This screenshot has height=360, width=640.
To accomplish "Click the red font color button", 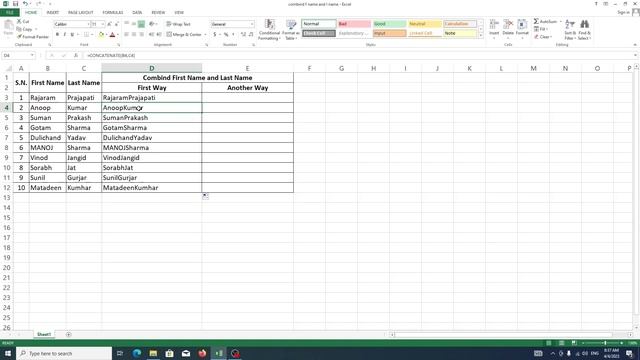I will click(113, 35).
